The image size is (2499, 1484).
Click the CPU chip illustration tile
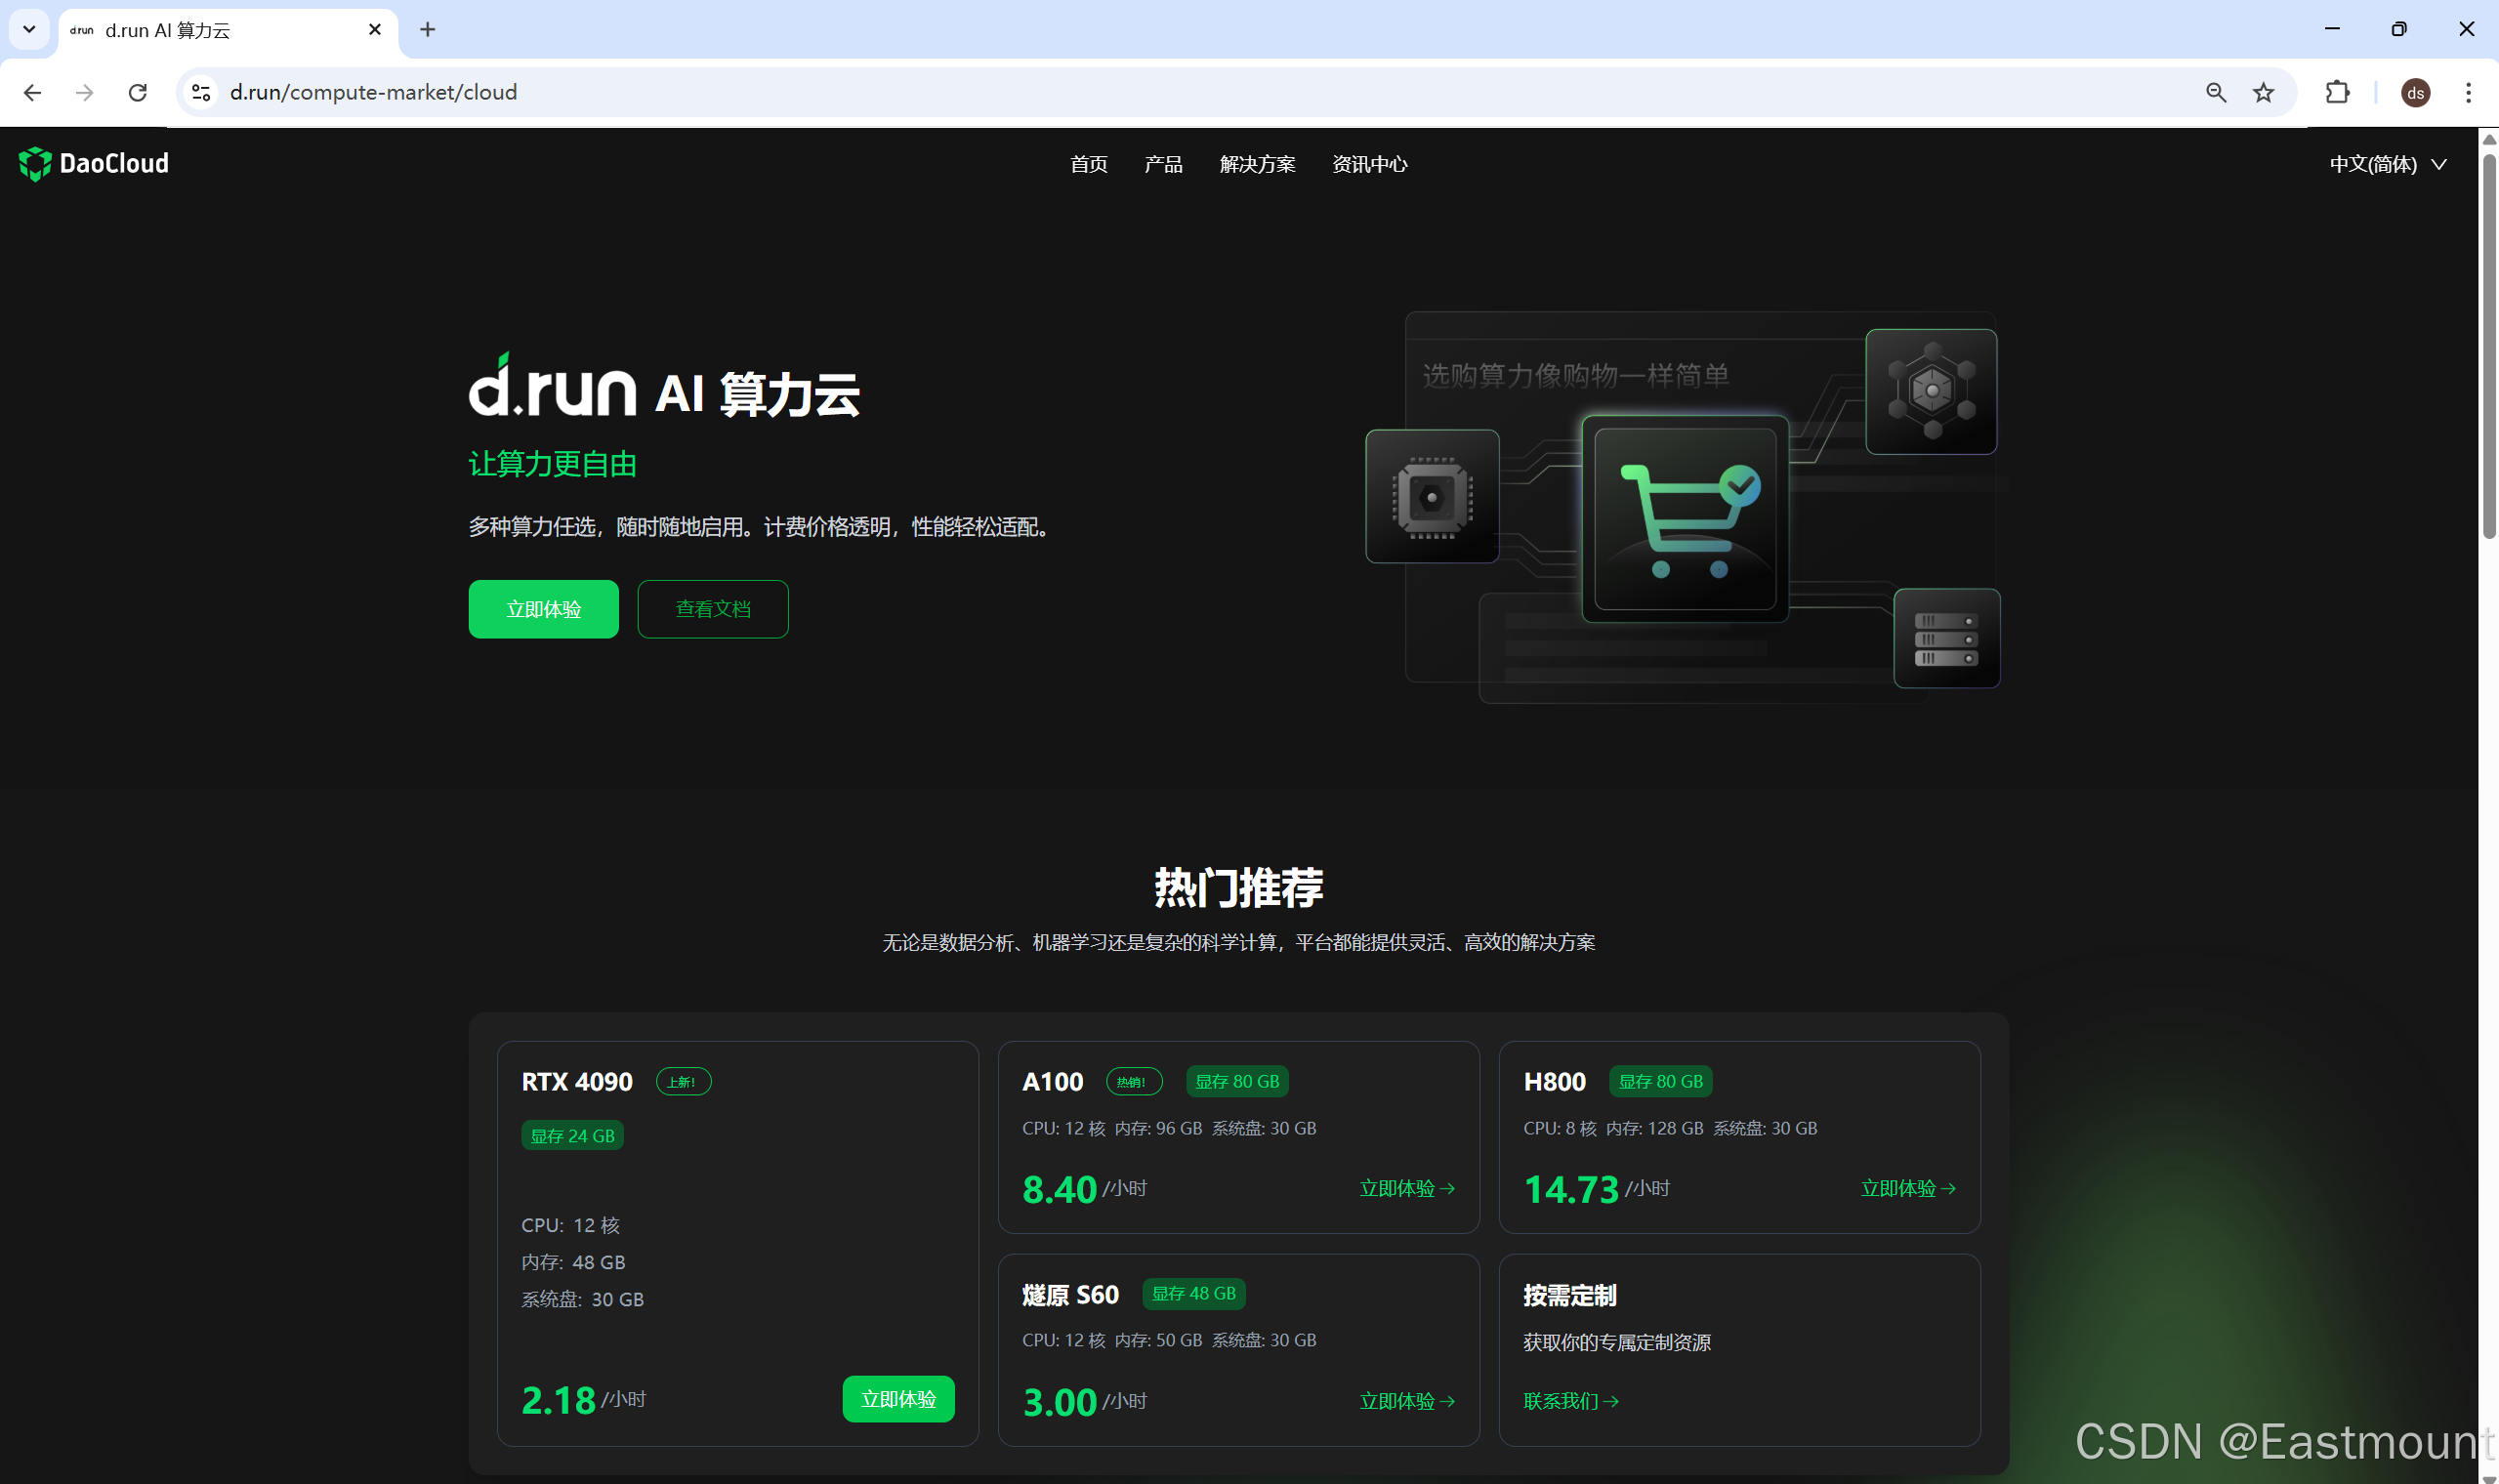(1432, 496)
